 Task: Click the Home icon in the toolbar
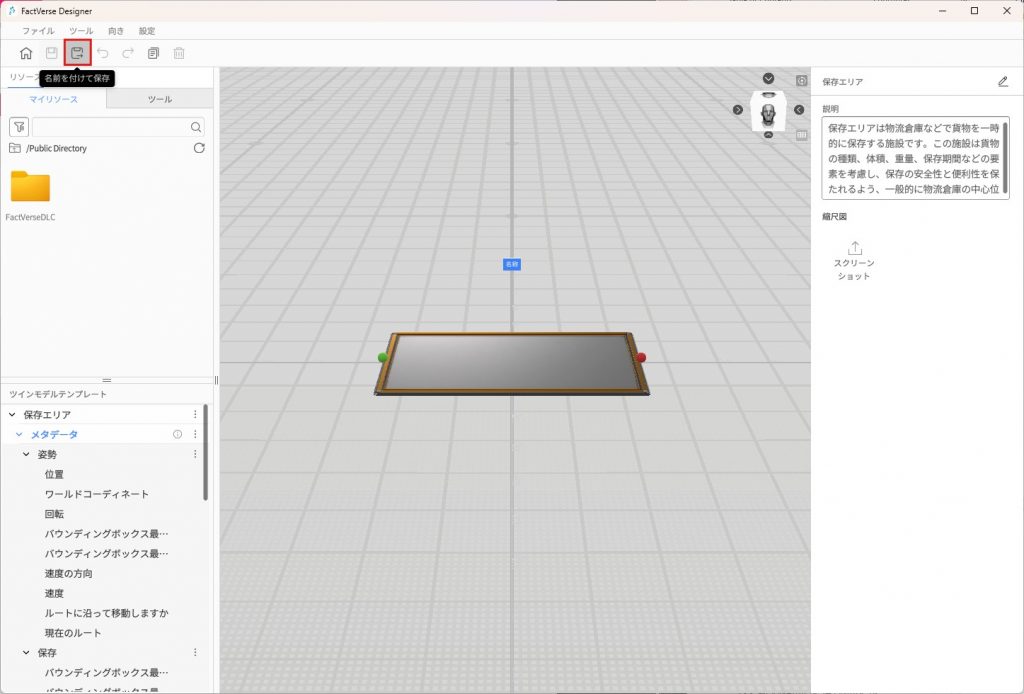[x=26, y=53]
